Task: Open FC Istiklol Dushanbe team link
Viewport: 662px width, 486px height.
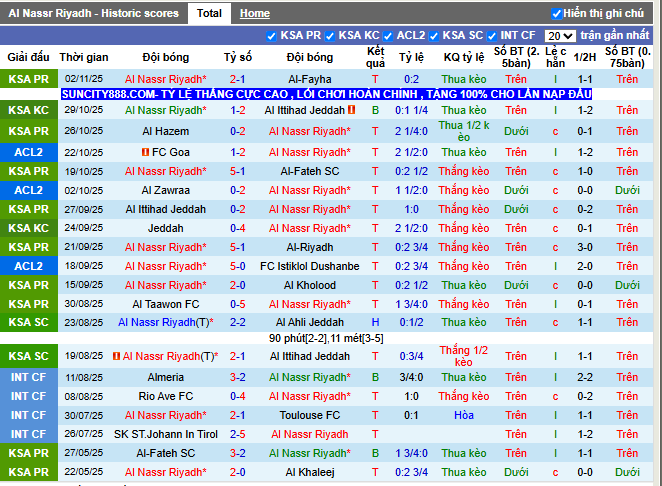Action: pyautogui.click(x=309, y=266)
